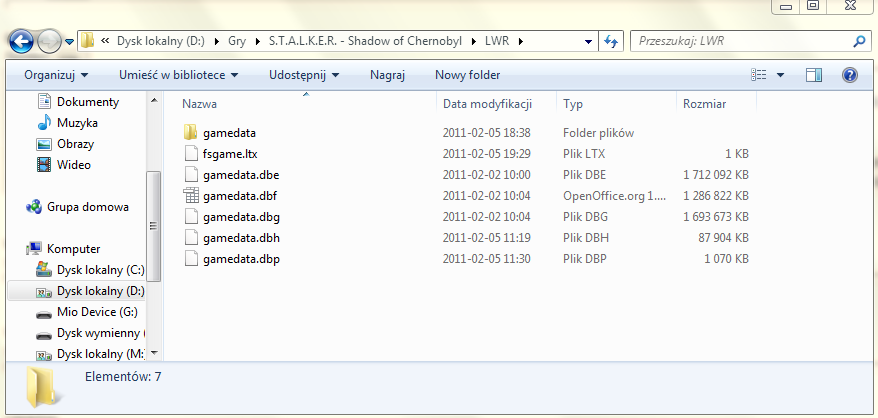Click the magnifier search icon
878x418 pixels.
[859, 41]
